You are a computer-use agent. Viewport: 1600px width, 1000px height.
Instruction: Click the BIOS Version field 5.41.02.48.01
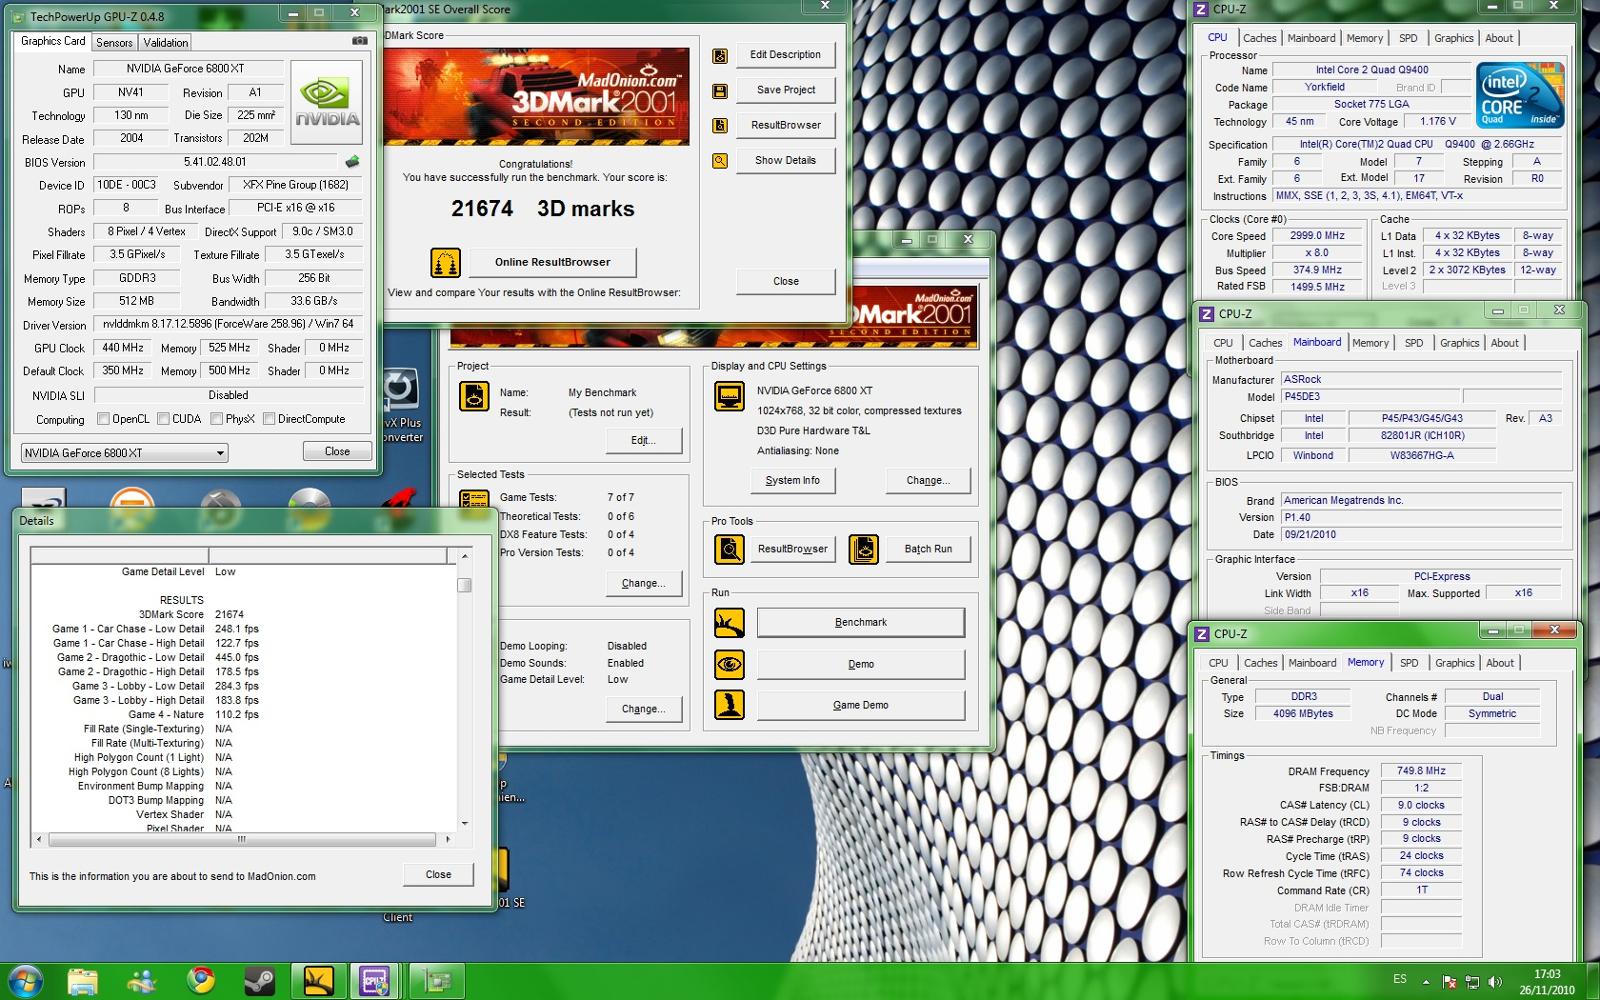pos(216,162)
